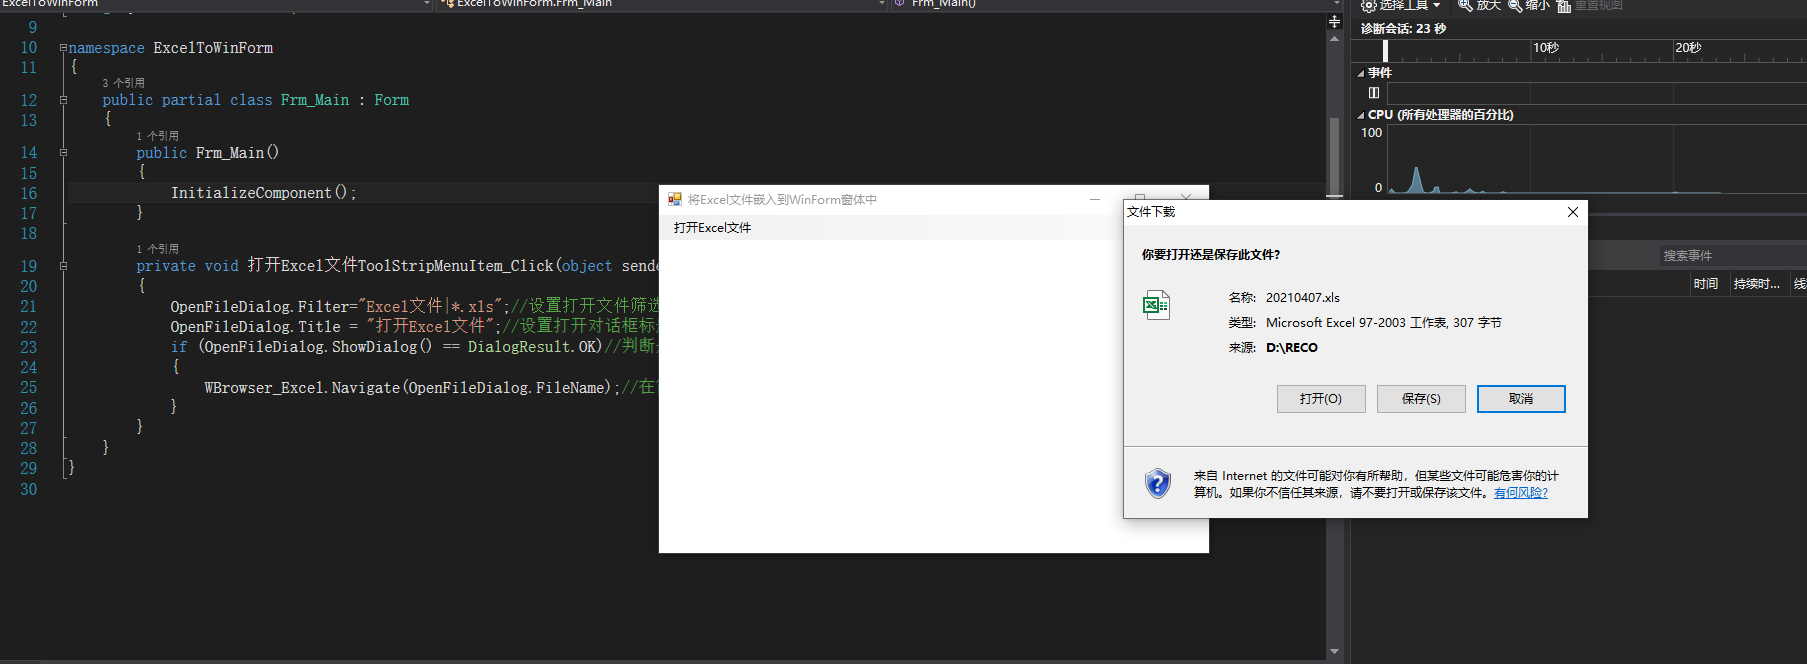Screen dimensions: 1807x664
Task: Collapse the namespace ExcelToWinForm code block
Action: [63, 48]
